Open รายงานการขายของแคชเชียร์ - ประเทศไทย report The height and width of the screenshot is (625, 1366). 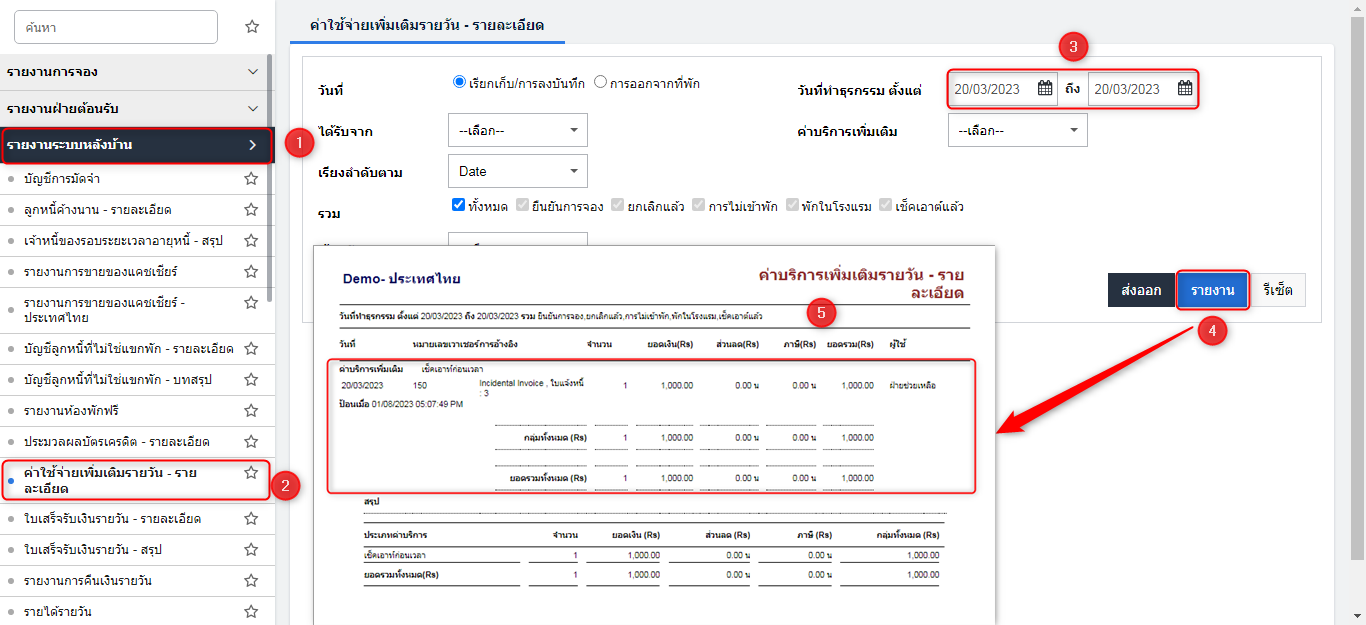104,310
